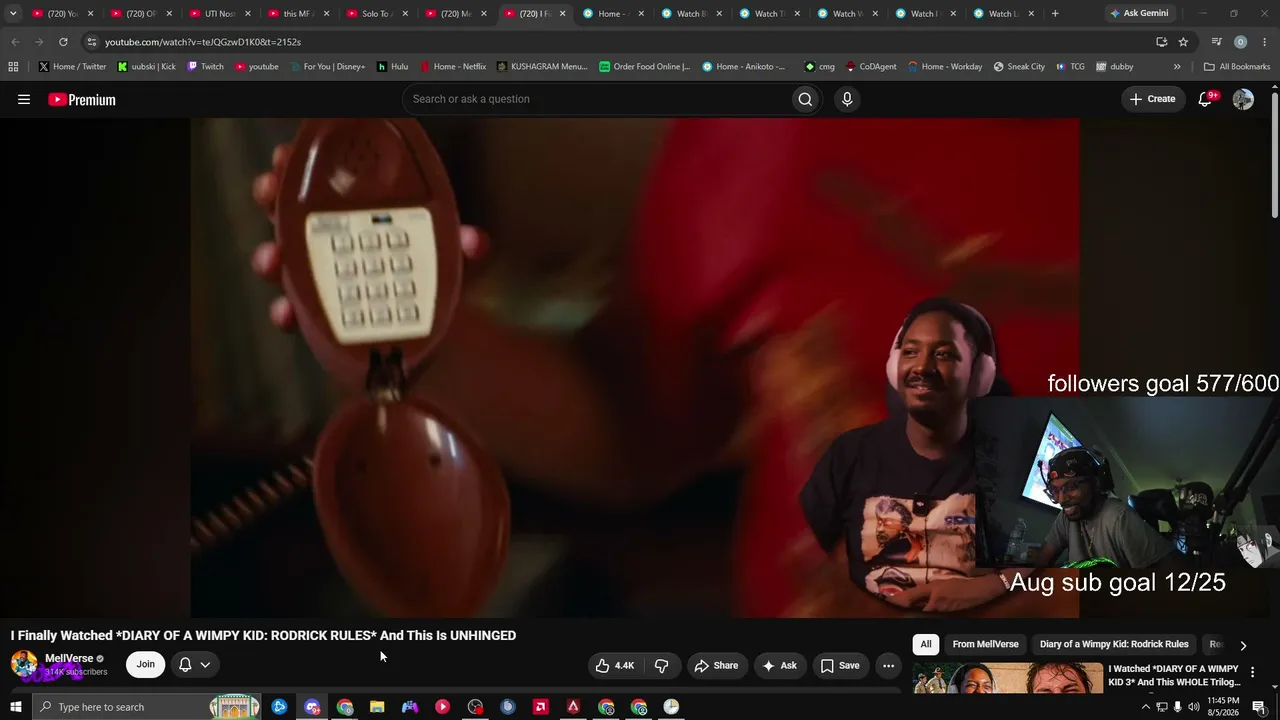Open YouTube notifications bell
The height and width of the screenshot is (720, 1280).
click(x=1205, y=99)
